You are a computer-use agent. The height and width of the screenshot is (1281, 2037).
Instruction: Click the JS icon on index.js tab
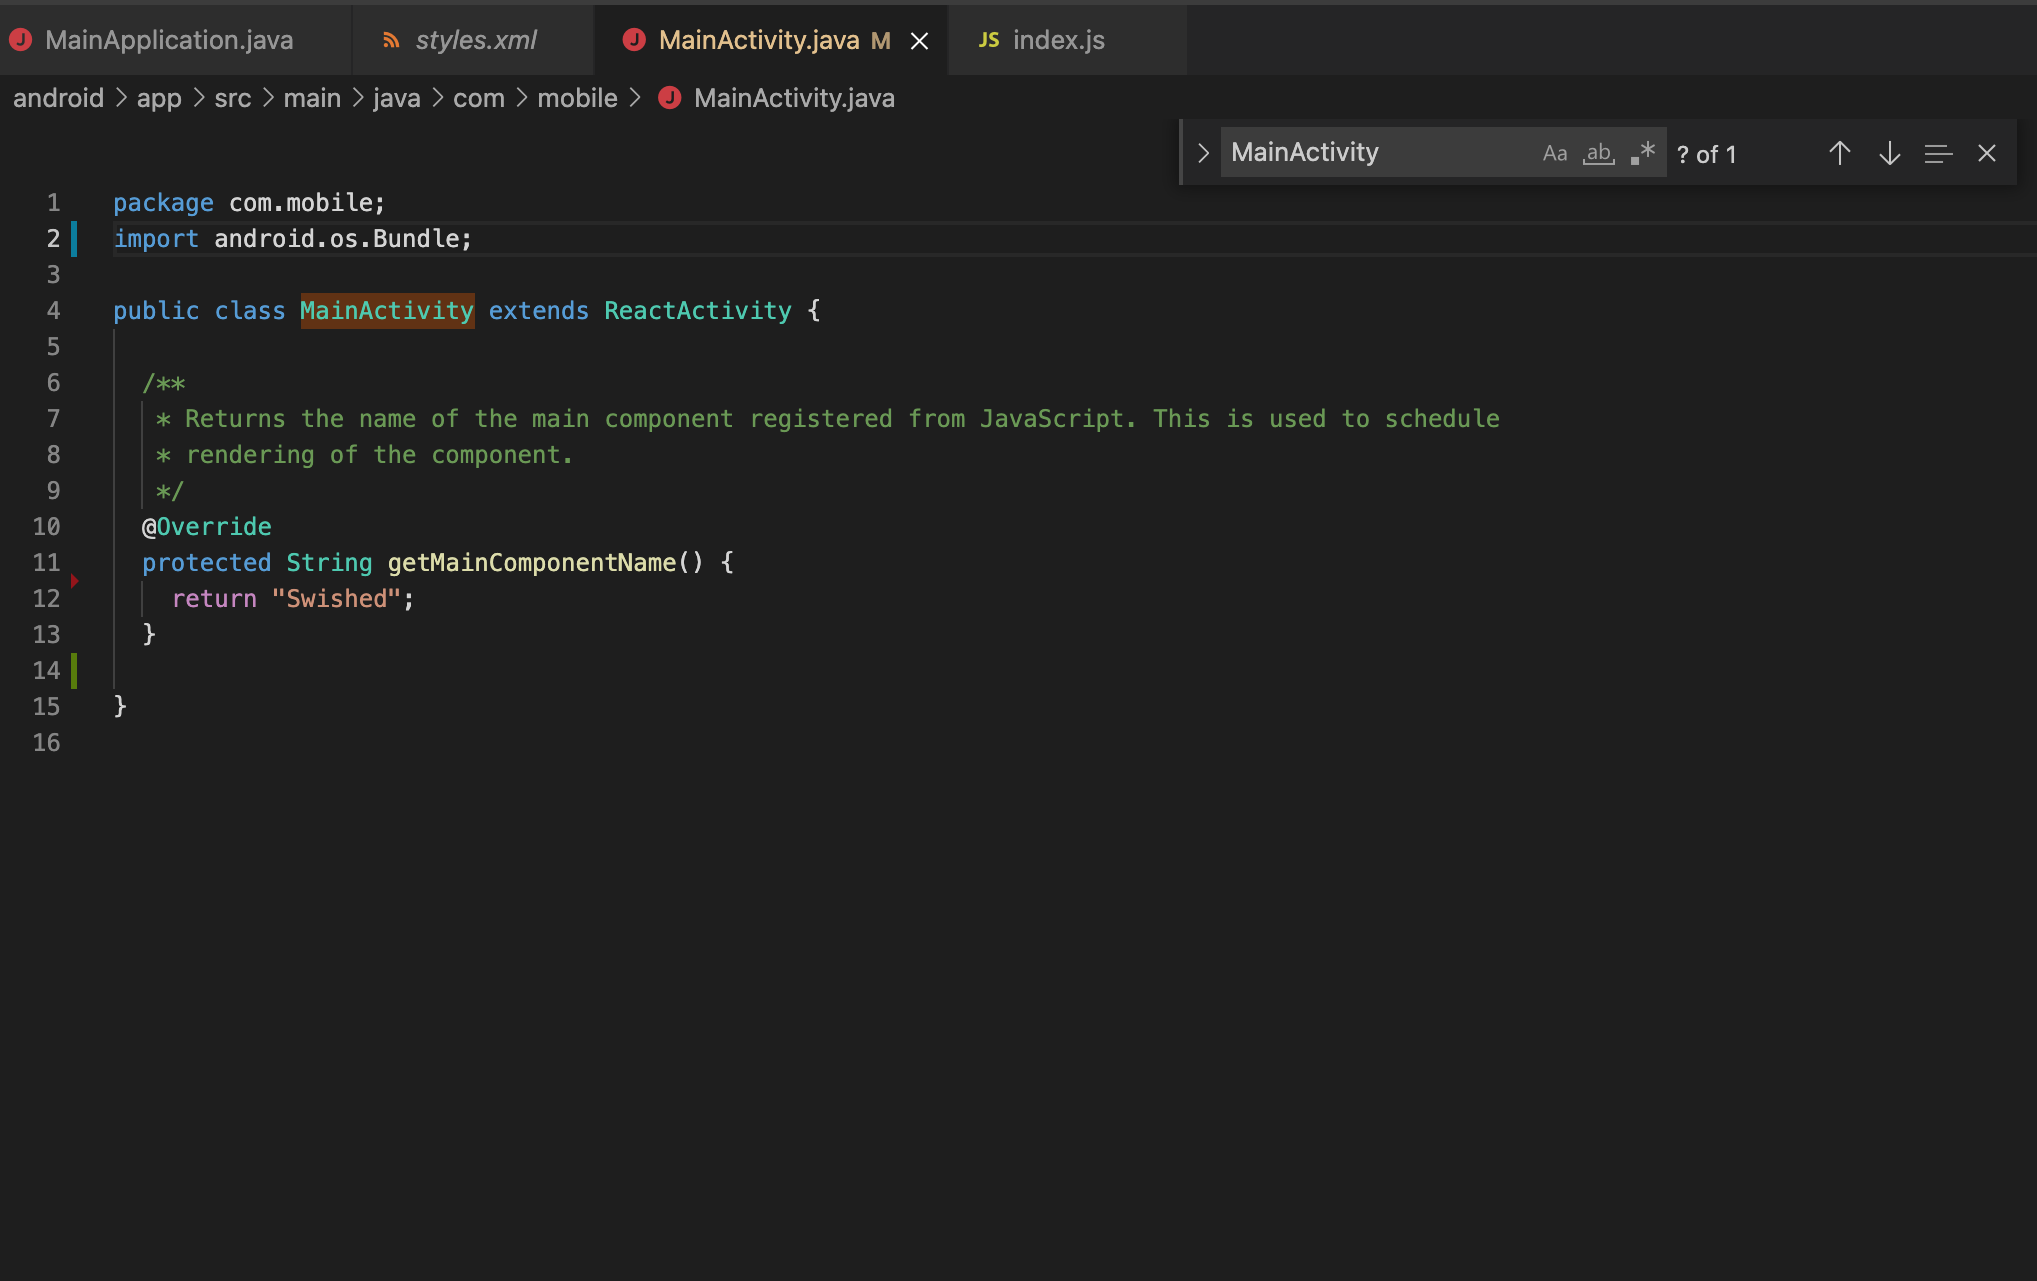tap(988, 40)
